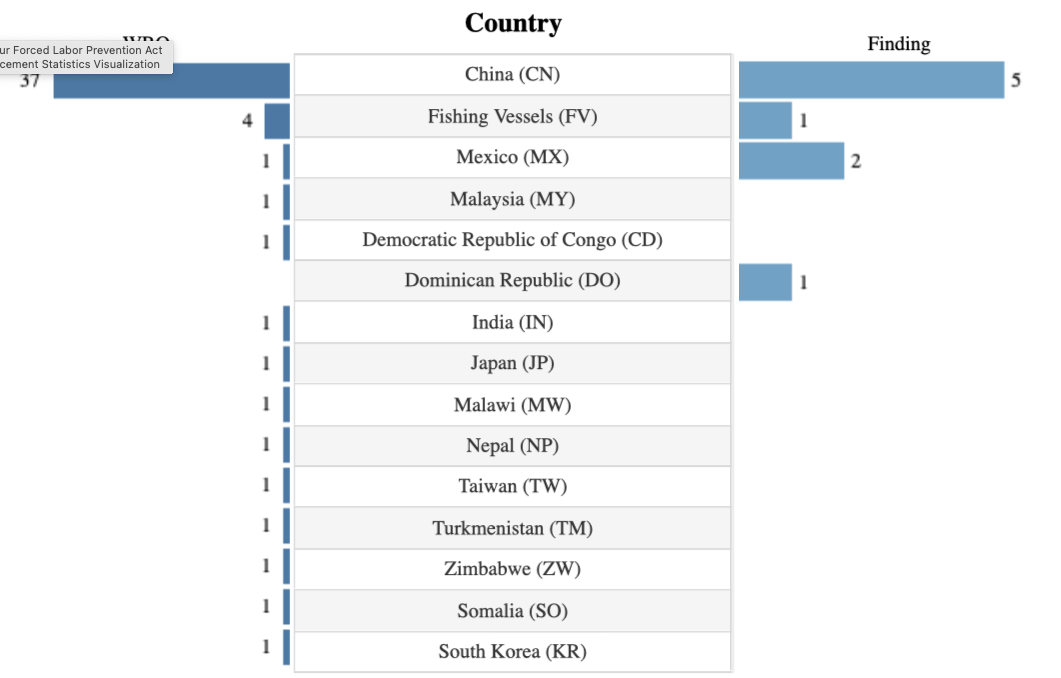Select the Fishing Vessels WRO bar
This screenshot has height=678, width=1061.
click(277, 121)
